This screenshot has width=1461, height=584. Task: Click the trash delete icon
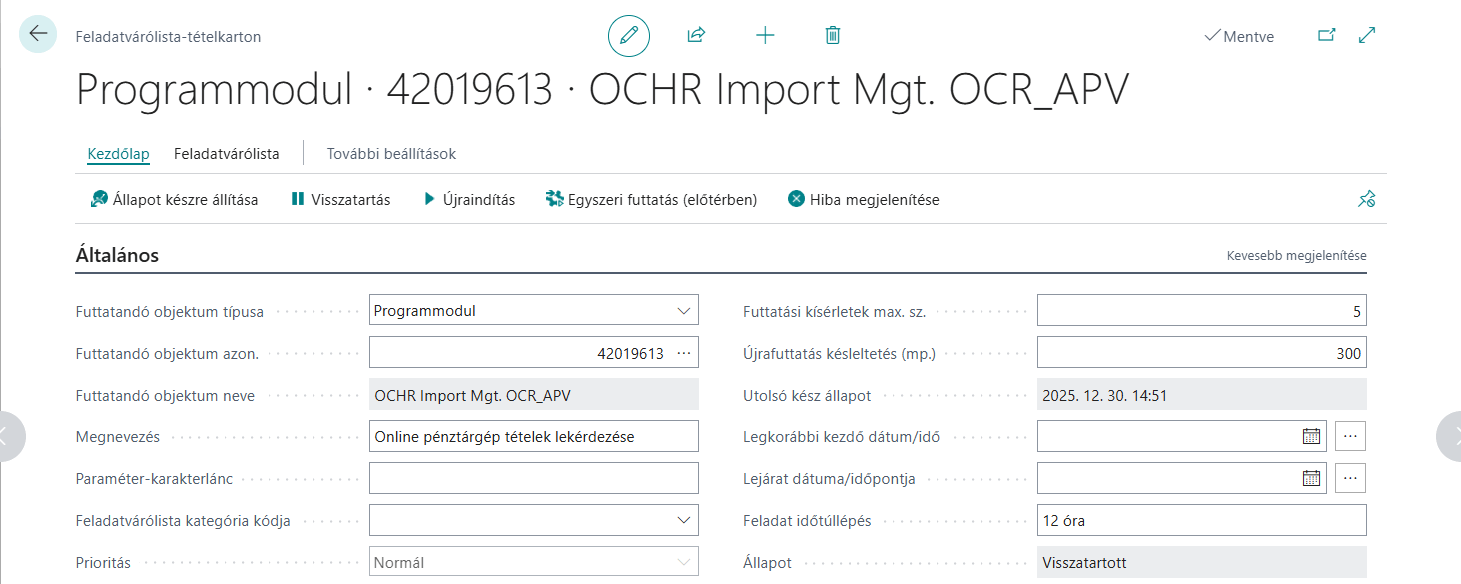coord(832,36)
